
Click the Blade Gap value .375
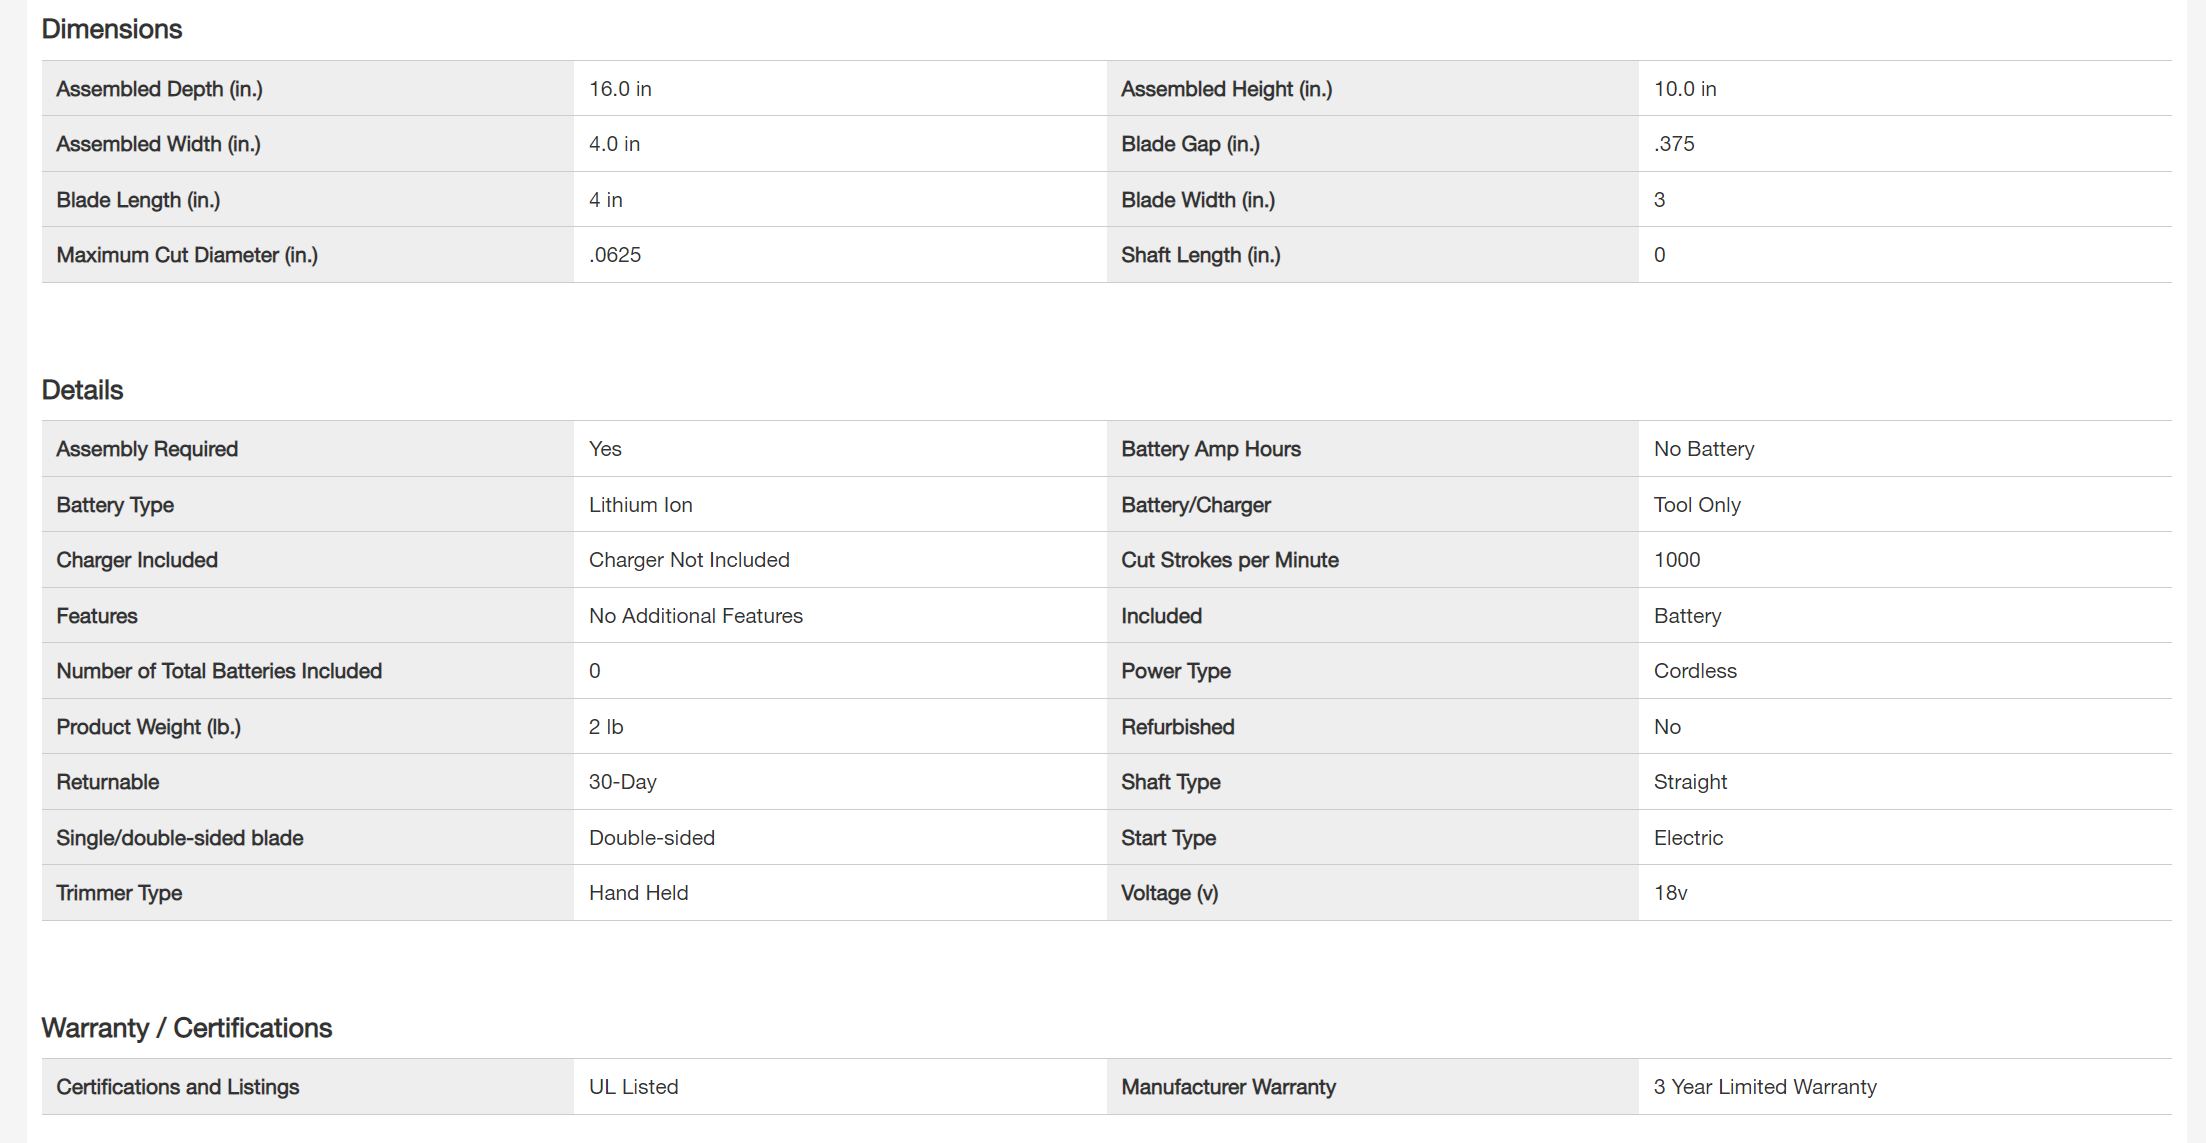point(1674,144)
